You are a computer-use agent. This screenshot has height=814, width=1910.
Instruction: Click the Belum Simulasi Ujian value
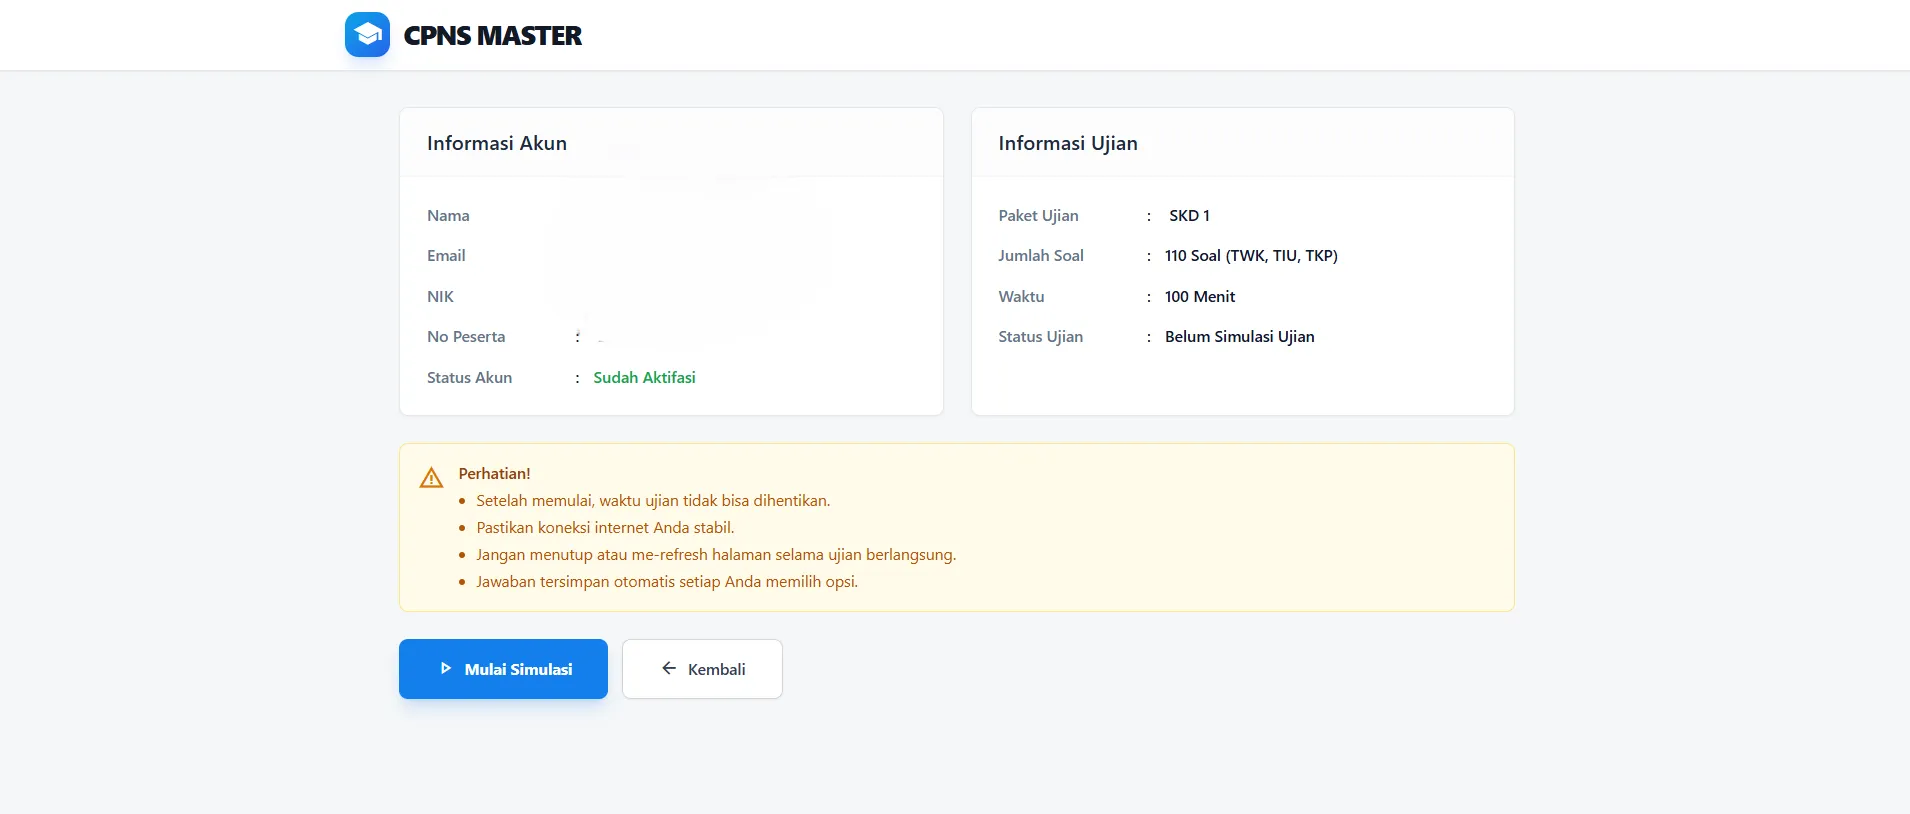[x=1240, y=337]
